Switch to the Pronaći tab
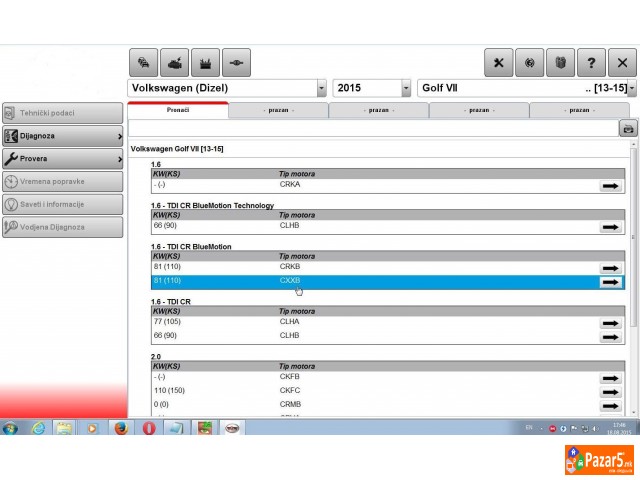 (178, 110)
